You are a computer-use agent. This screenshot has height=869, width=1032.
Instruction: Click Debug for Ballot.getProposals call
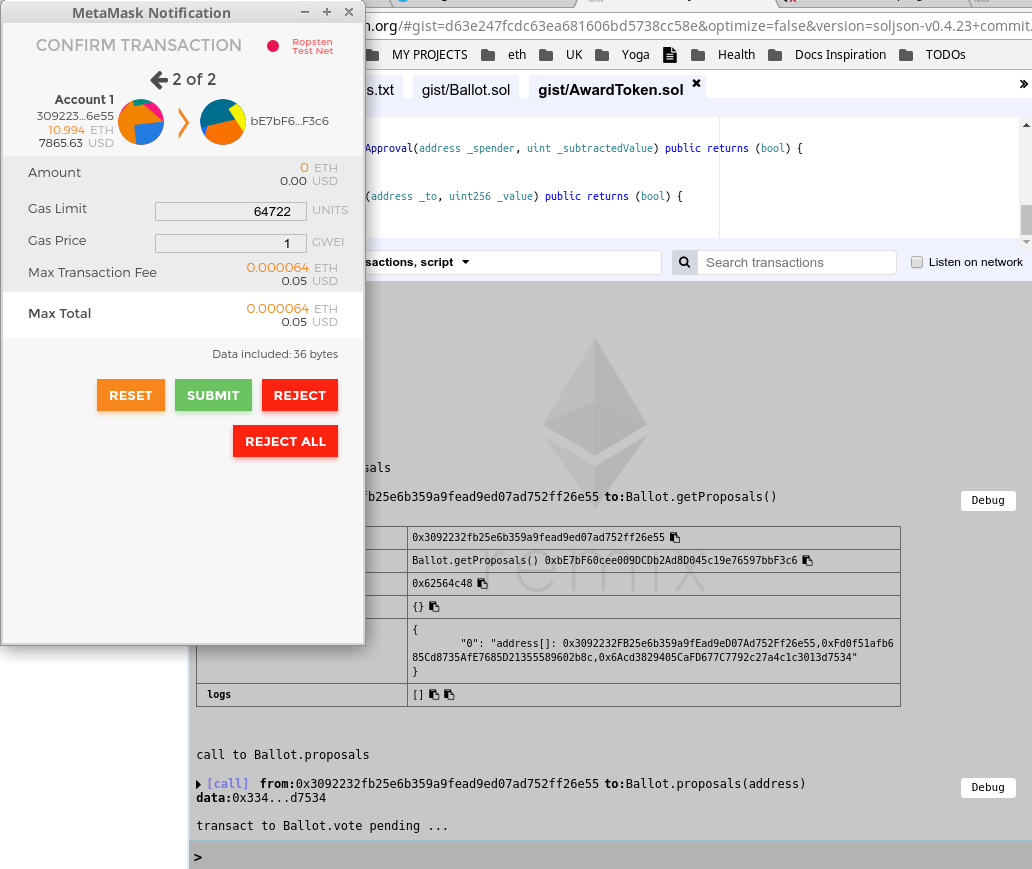tap(988, 500)
